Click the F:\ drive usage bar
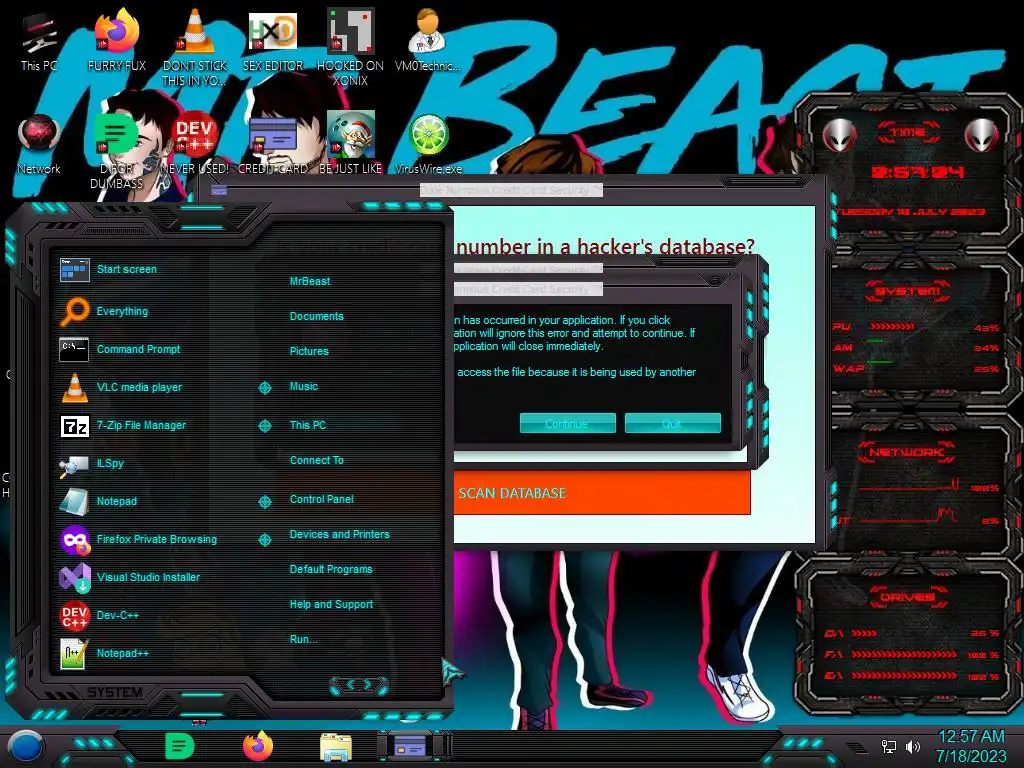The height and width of the screenshot is (768, 1024). [904, 654]
